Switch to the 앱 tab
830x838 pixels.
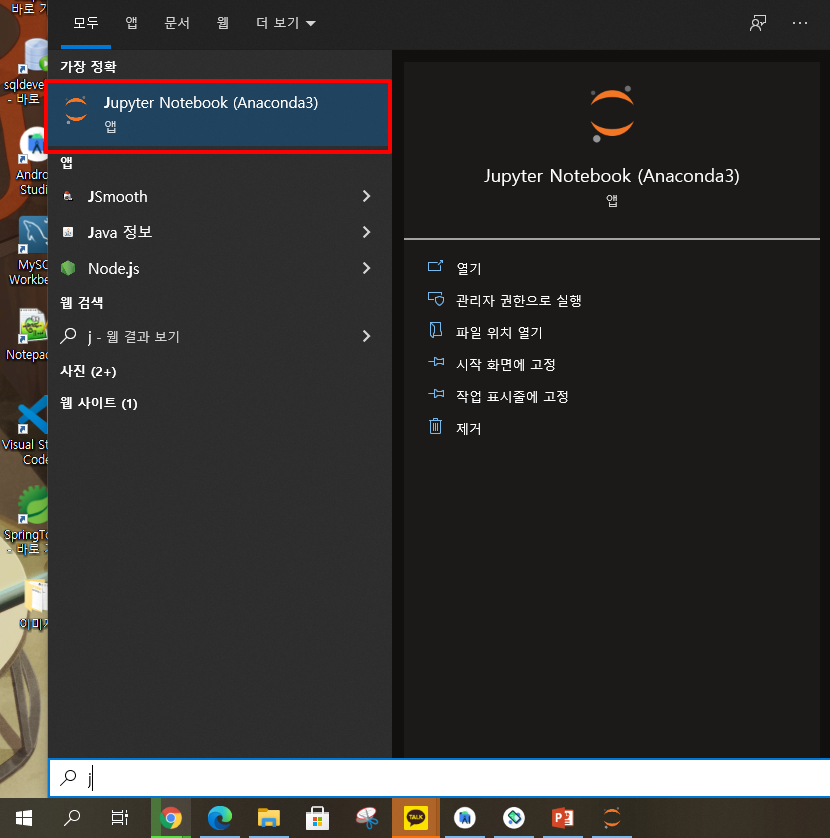pyautogui.click(x=131, y=23)
